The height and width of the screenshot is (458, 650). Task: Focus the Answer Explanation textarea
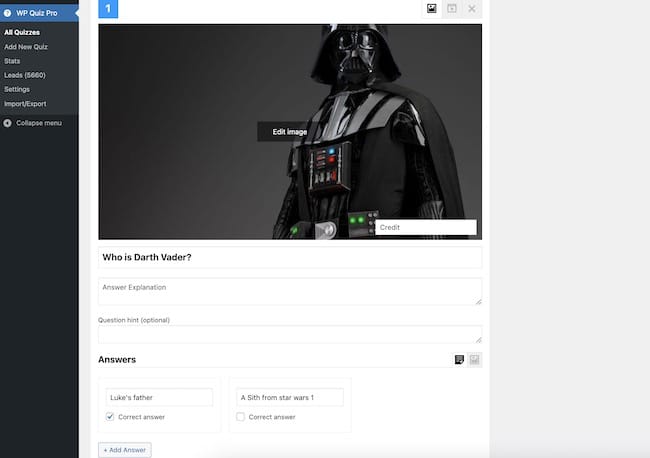(x=290, y=291)
